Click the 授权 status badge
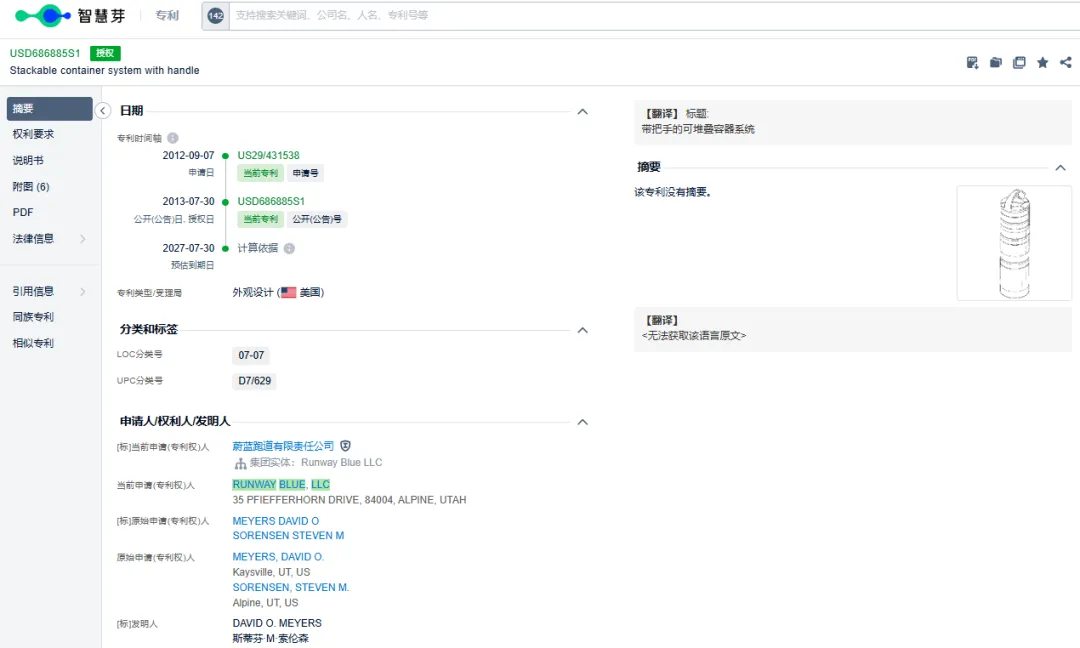 [x=105, y=53]
